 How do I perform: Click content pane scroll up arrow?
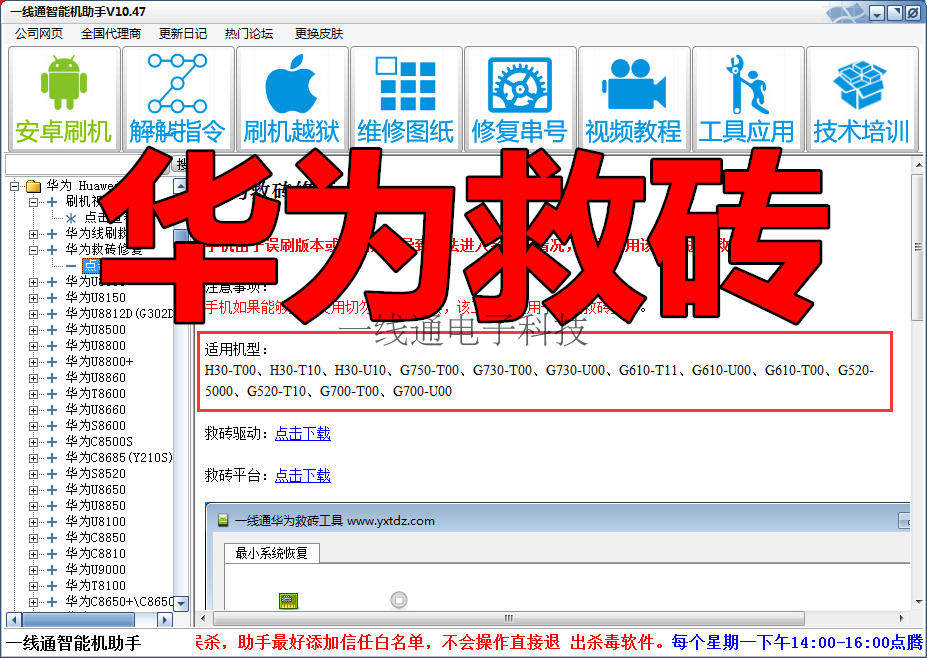click(918, 165)
